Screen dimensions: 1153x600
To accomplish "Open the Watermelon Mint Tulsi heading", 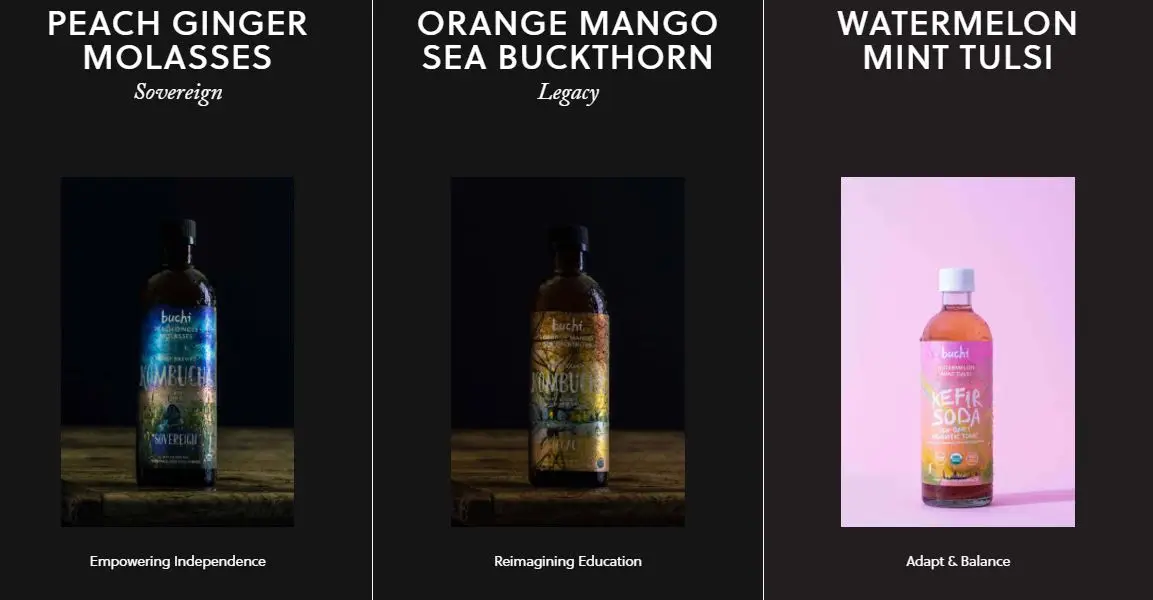I will [x=957, y=40].
